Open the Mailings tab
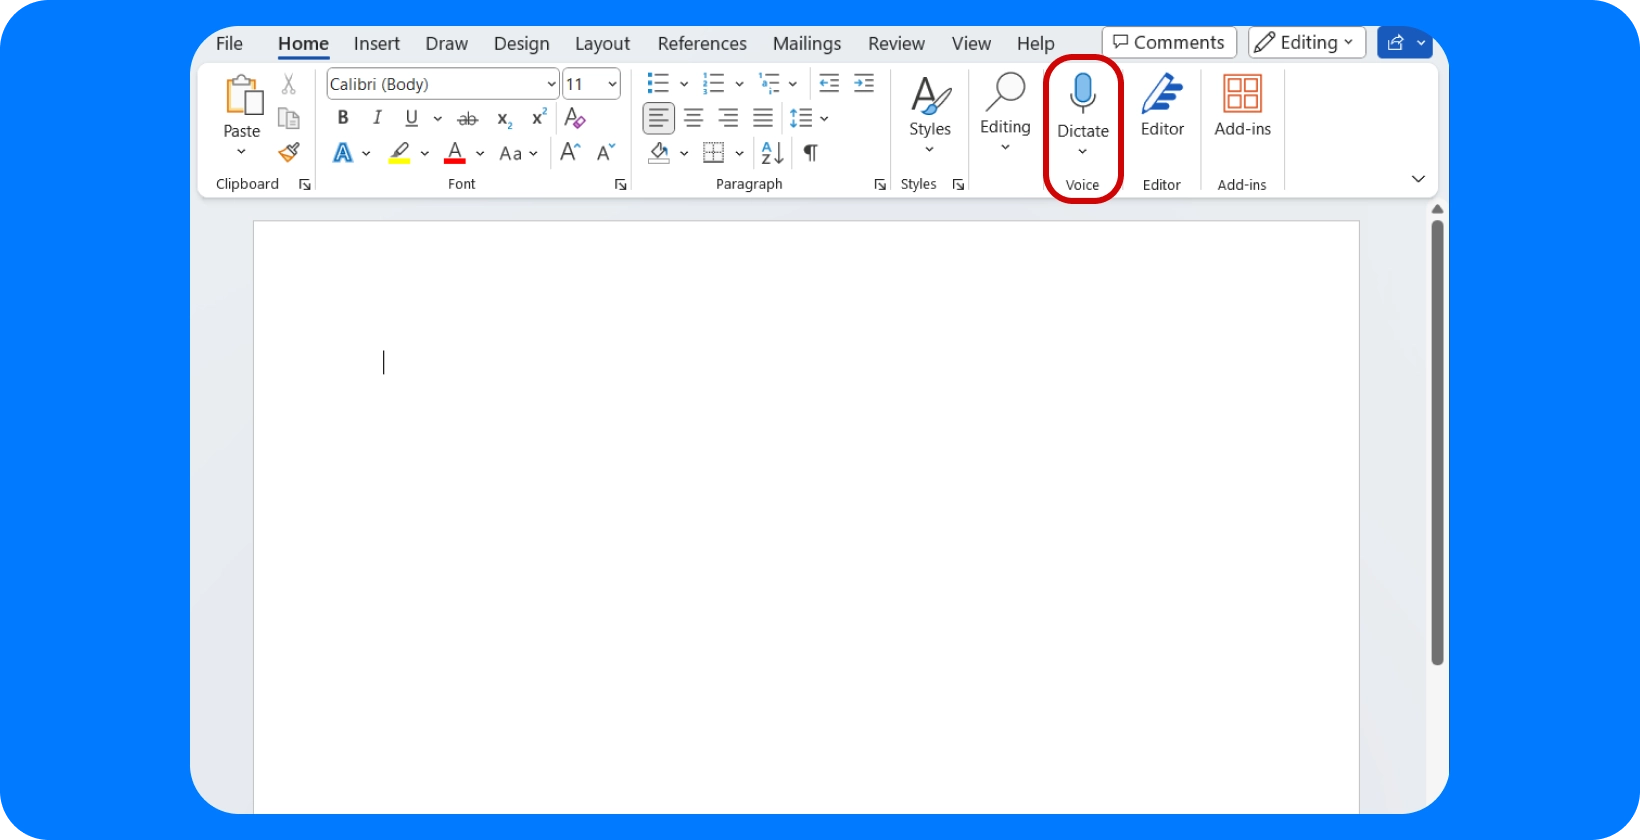Screen dimensions: 1640x840 pos(807,43)
